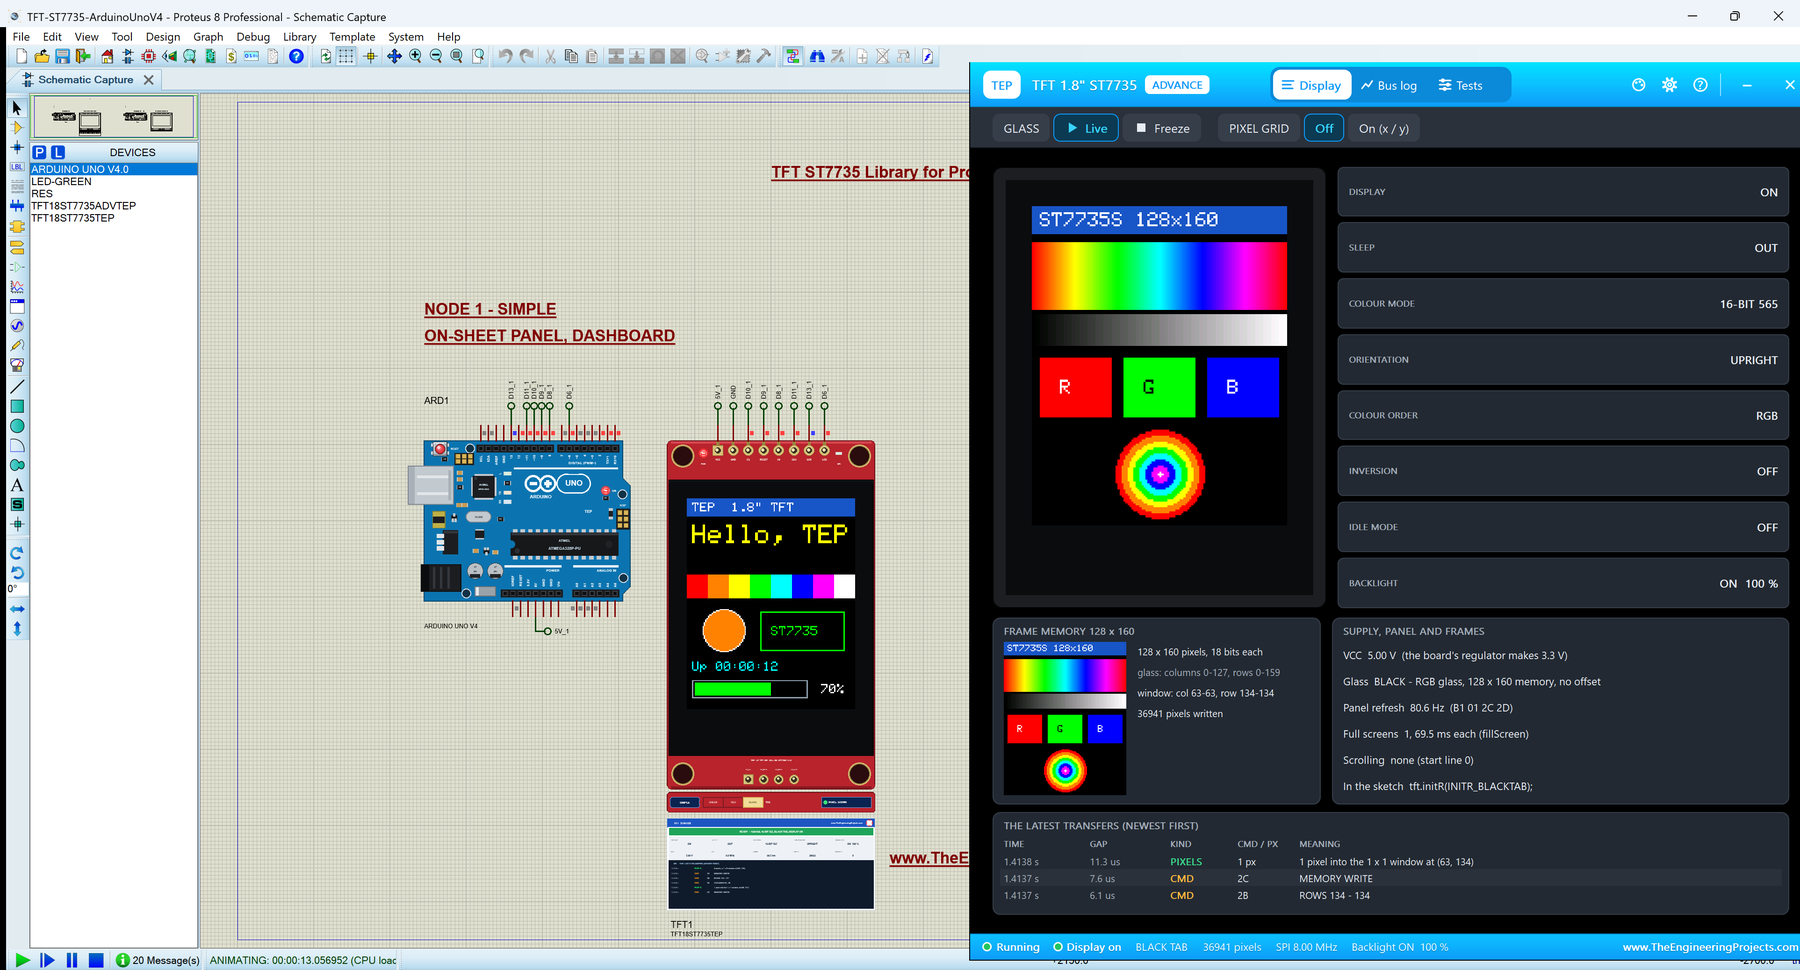Select the Wire Label (LBL) tool

pos(17,167)
